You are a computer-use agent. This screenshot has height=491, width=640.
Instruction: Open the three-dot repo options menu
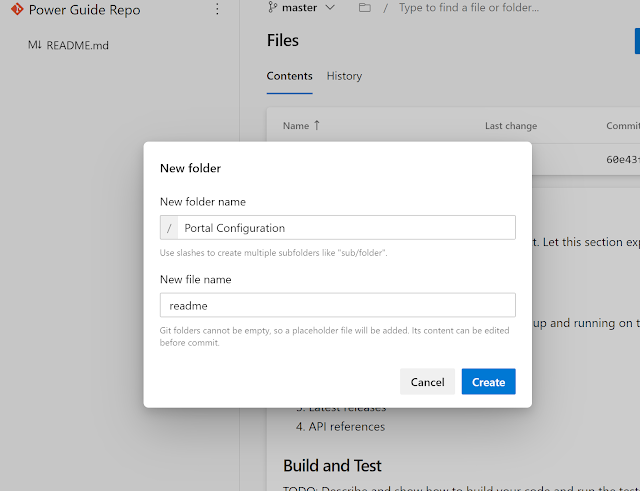tap(218, 10)
